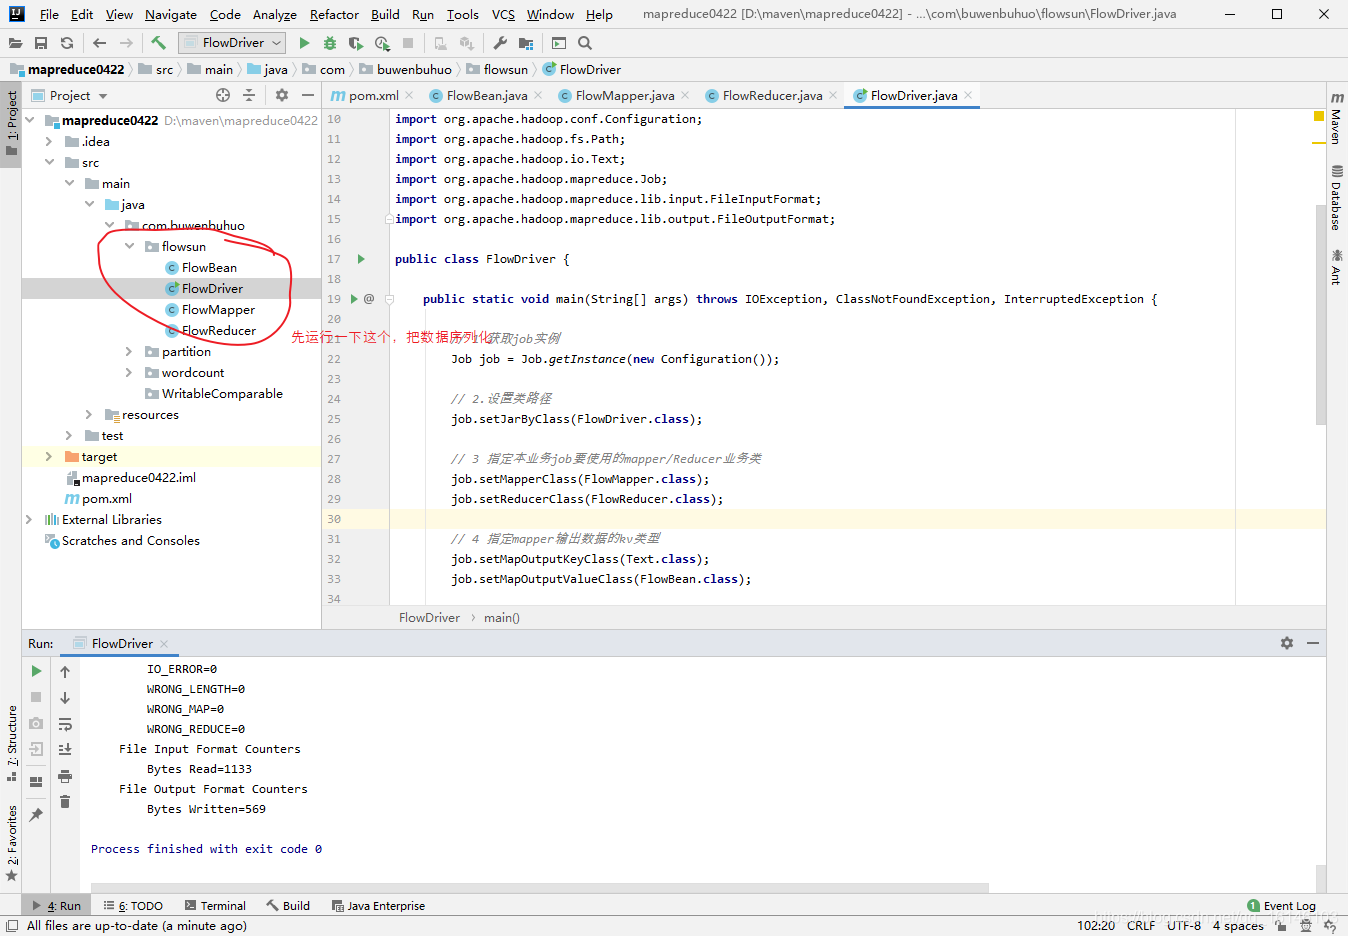Viewport: 1348px width, 936px height.
Task: Navigate back with the left arrow icon
Action: [x=99, y=43]
